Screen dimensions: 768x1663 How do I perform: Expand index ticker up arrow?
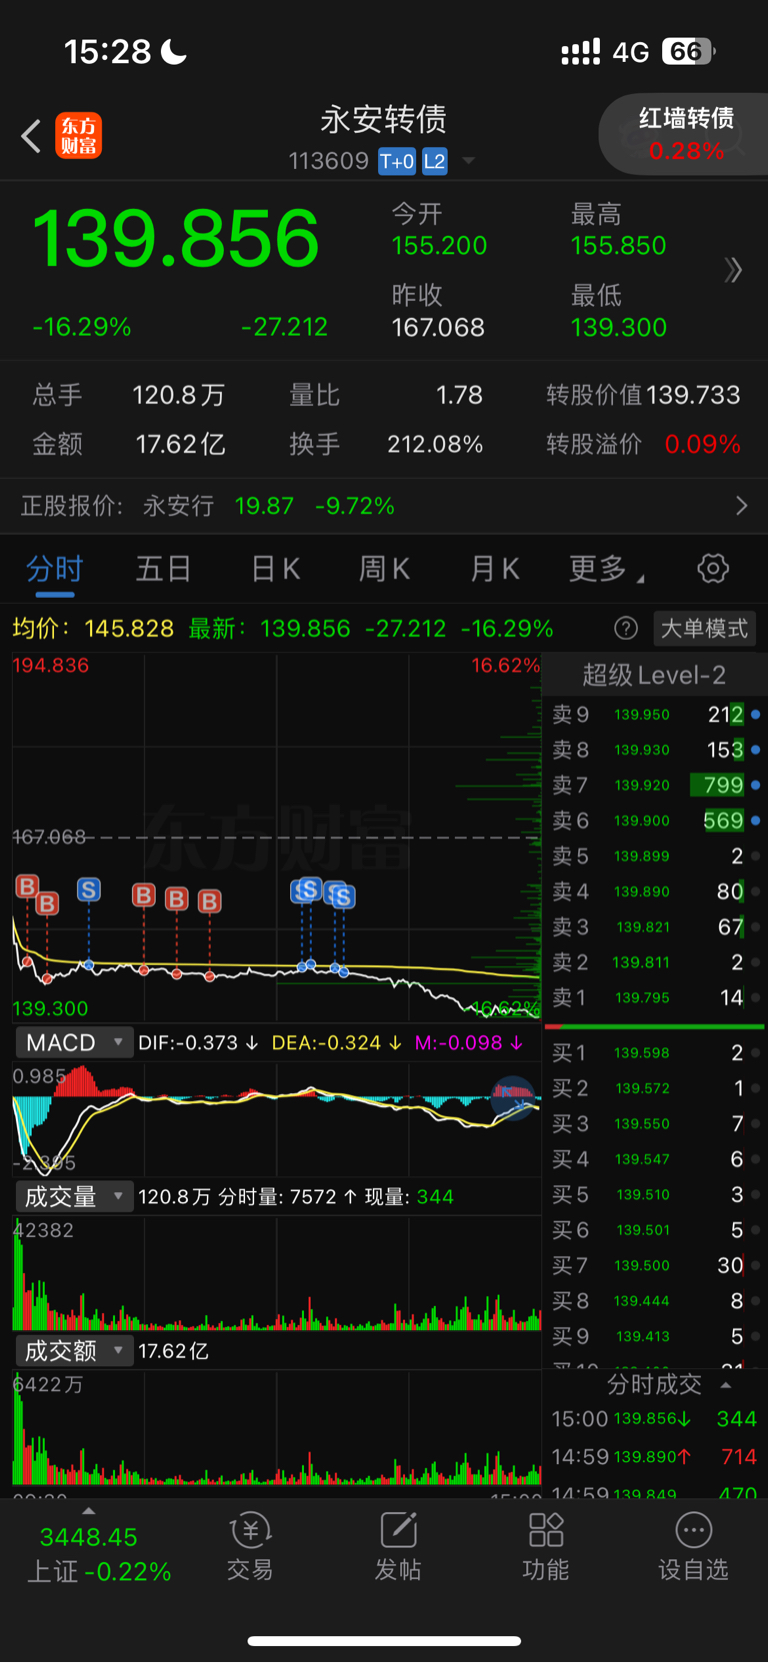tap(88, 1511)
